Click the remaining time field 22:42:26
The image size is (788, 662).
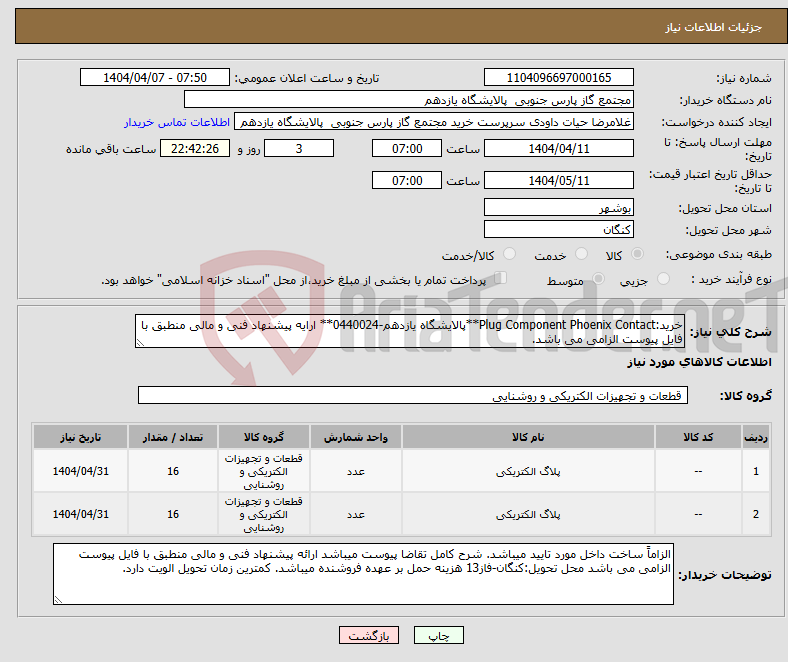click(x=195, y=148)
